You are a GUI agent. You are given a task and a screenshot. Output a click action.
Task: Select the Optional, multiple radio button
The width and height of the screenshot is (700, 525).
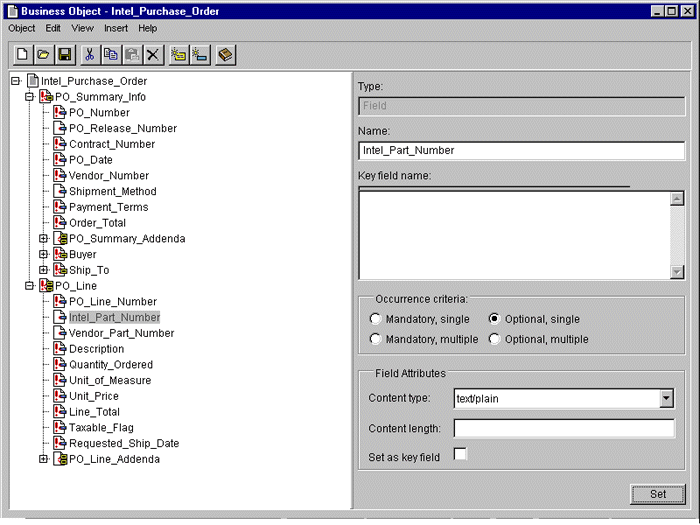(x=494, y=339)
